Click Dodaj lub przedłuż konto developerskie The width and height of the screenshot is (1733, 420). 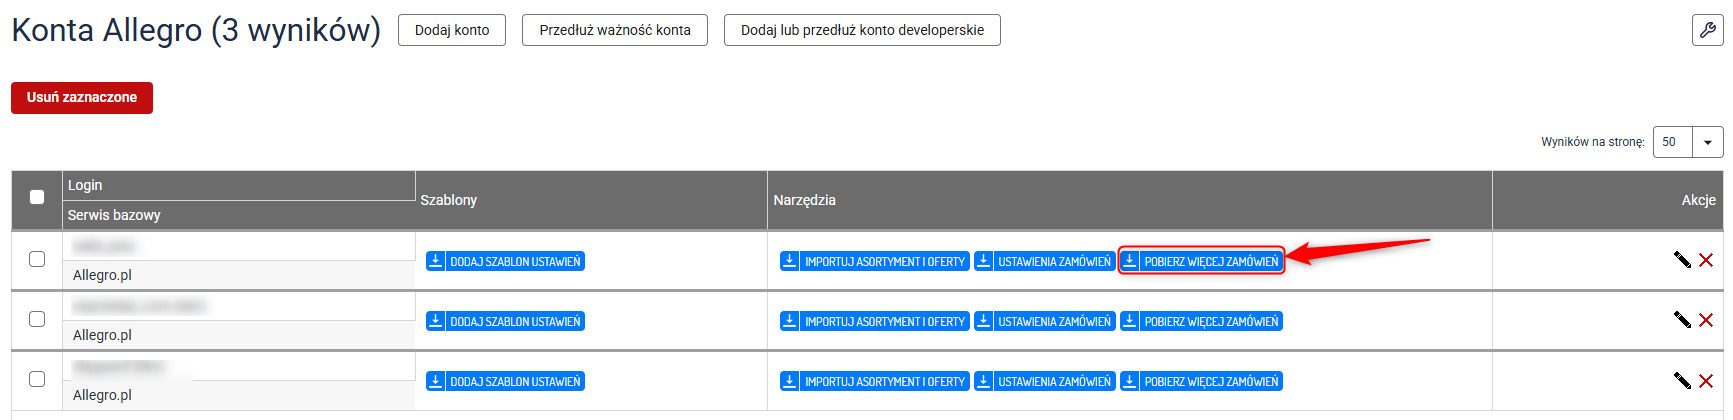tap(862, 30)
